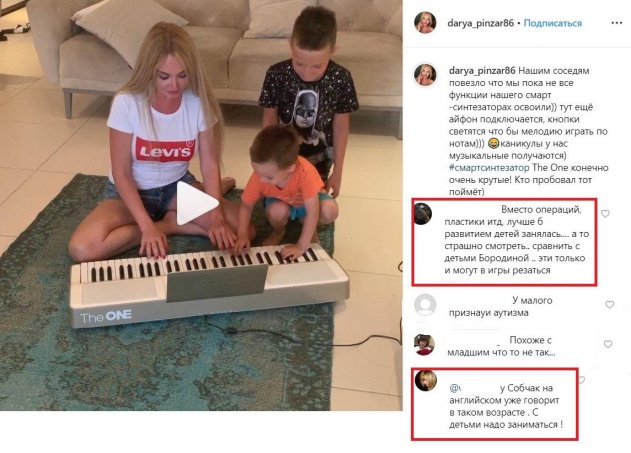
Task: Like the comment mentioning Собчак
Action: [x=582, y=379]
